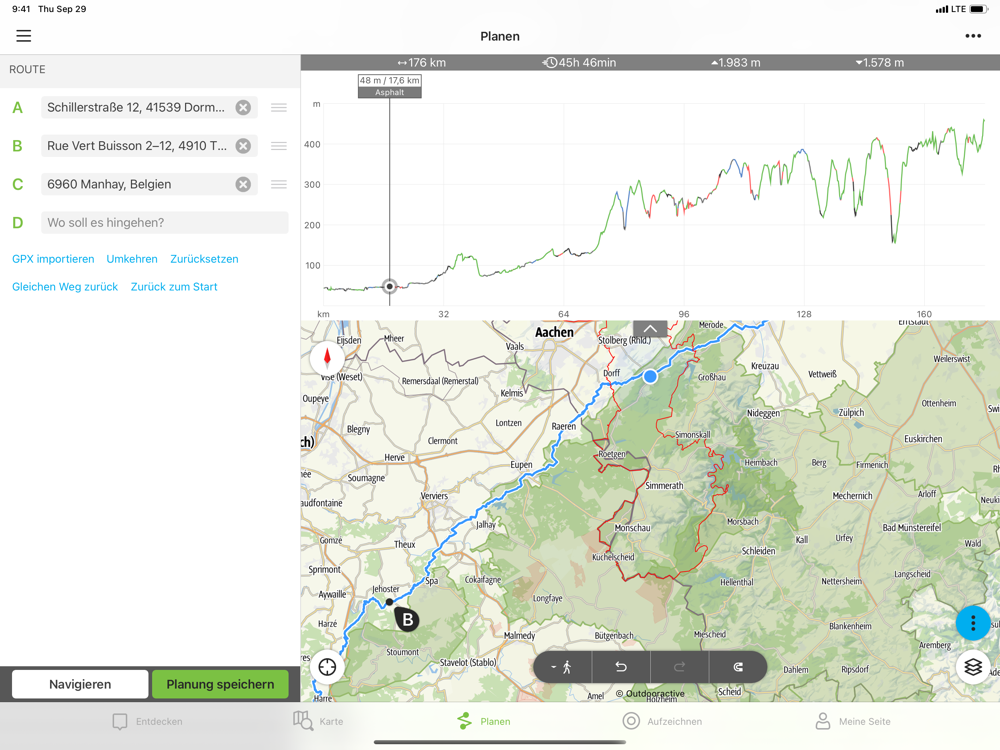Edit waypoint C Manhay field
Screen dimensions: 1000x750
(x=149, y=184)
